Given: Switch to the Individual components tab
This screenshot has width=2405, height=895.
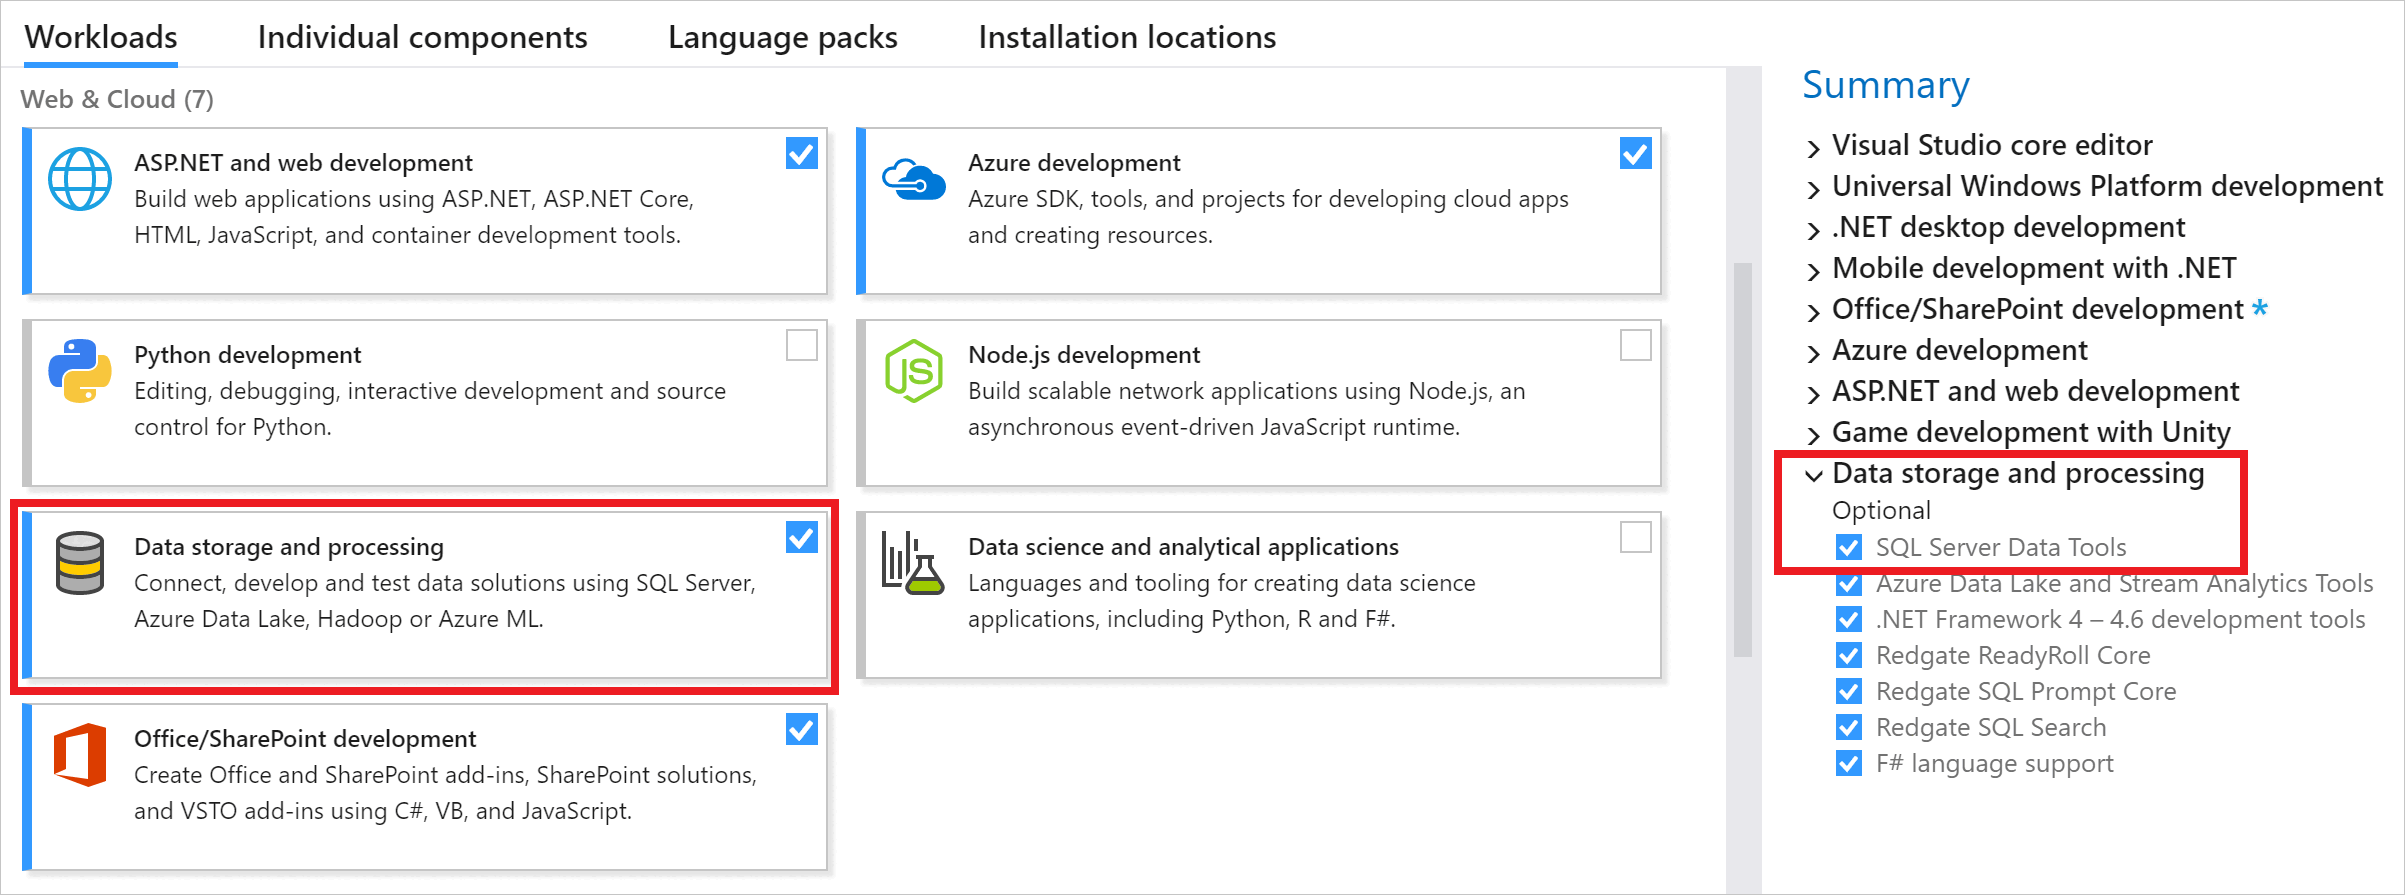Looking at the screenshot, I should [422, 38].
